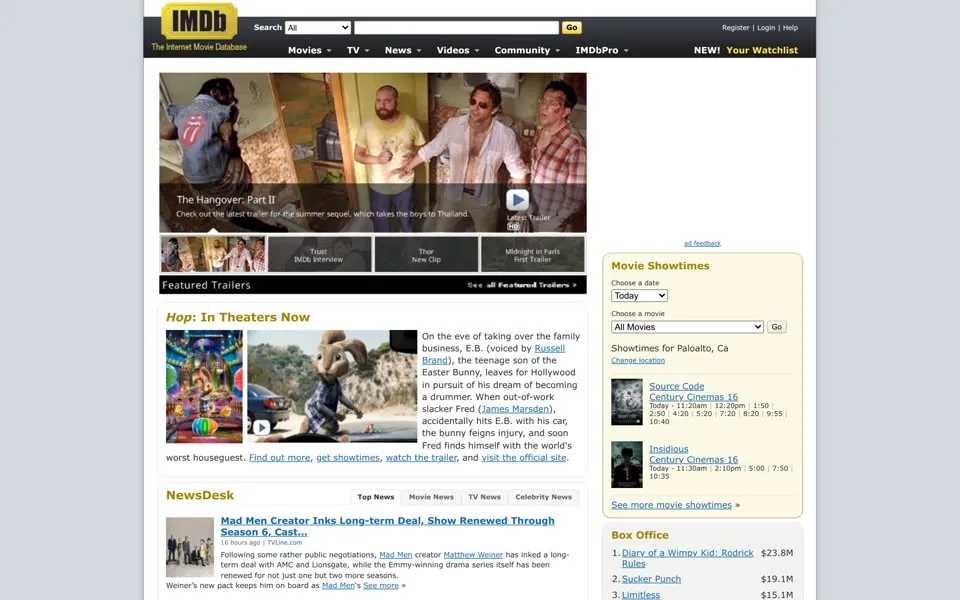Click Find out more about Hop
Screen dimensions: 960x600
coord(279,457)
